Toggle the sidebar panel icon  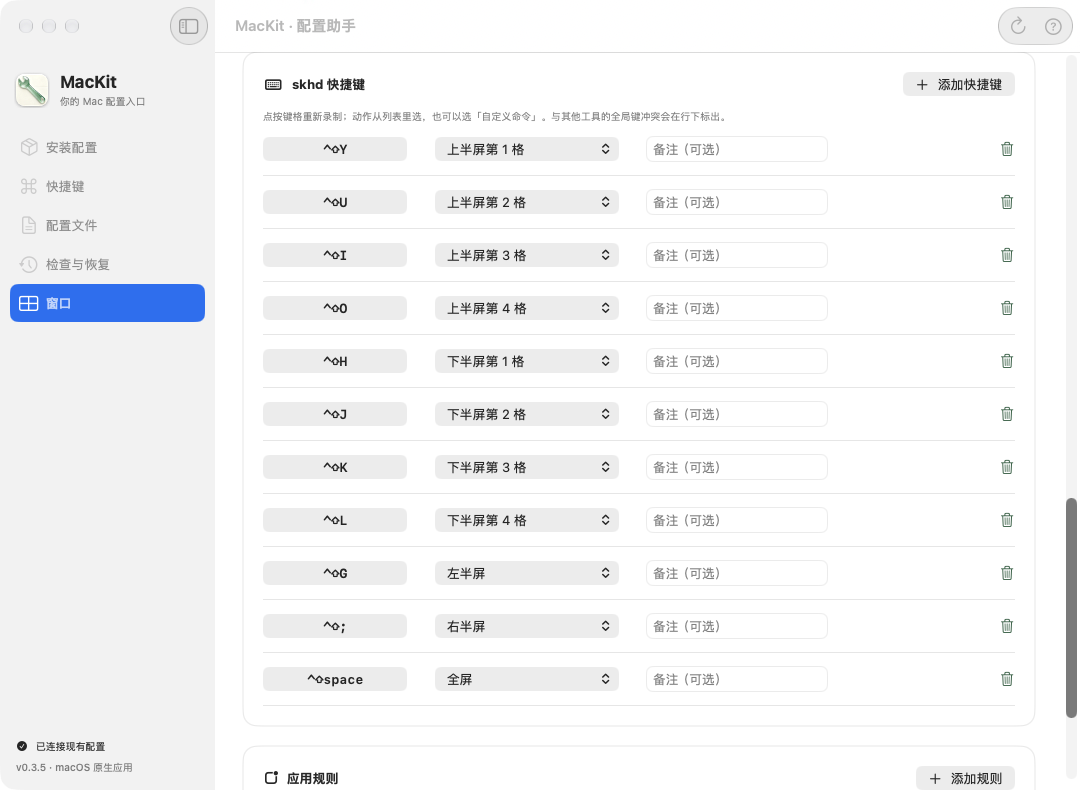(189, 26)
